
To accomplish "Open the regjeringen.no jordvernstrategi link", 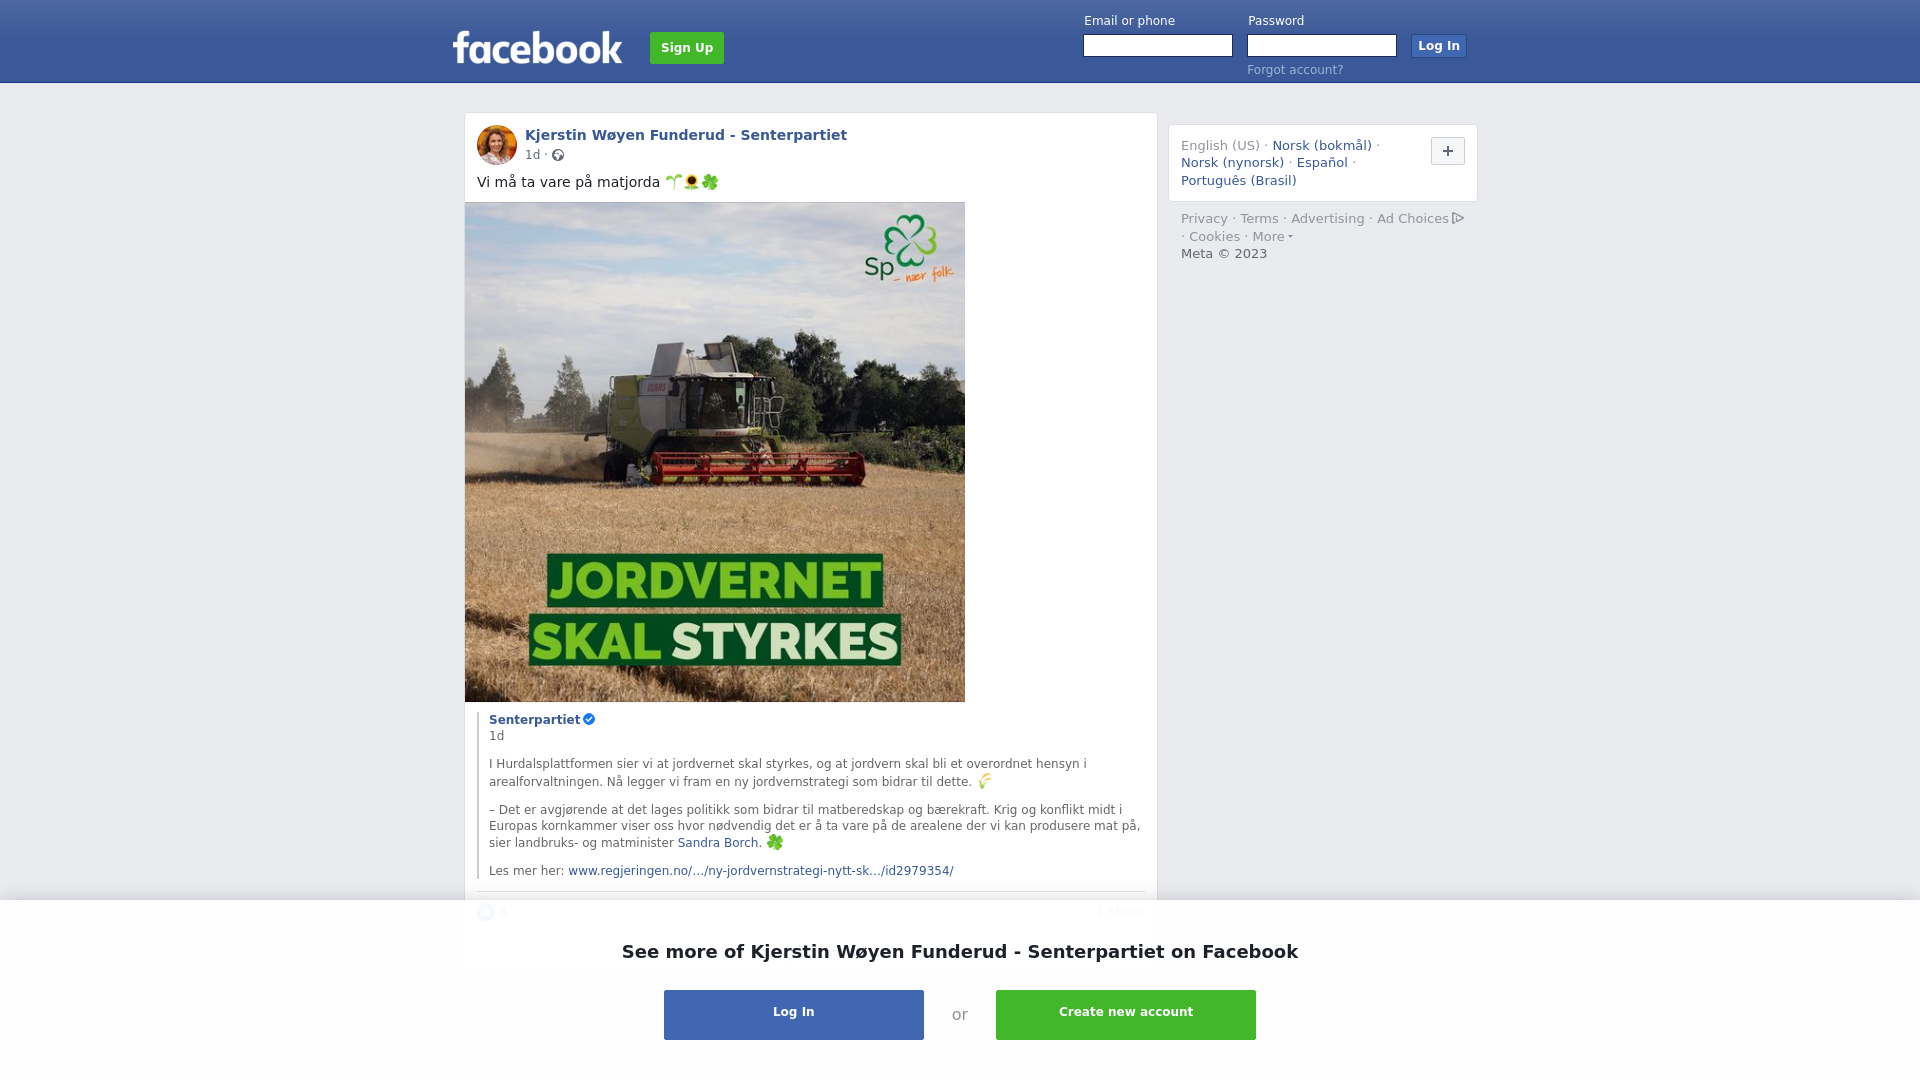I will [x=761, y=871].
